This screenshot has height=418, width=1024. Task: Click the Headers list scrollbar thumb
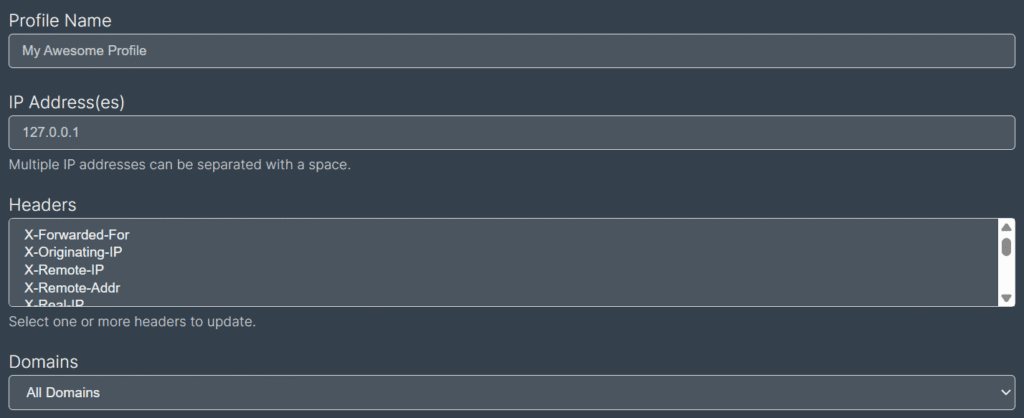pyautogui.click(x=1006, y=246)
